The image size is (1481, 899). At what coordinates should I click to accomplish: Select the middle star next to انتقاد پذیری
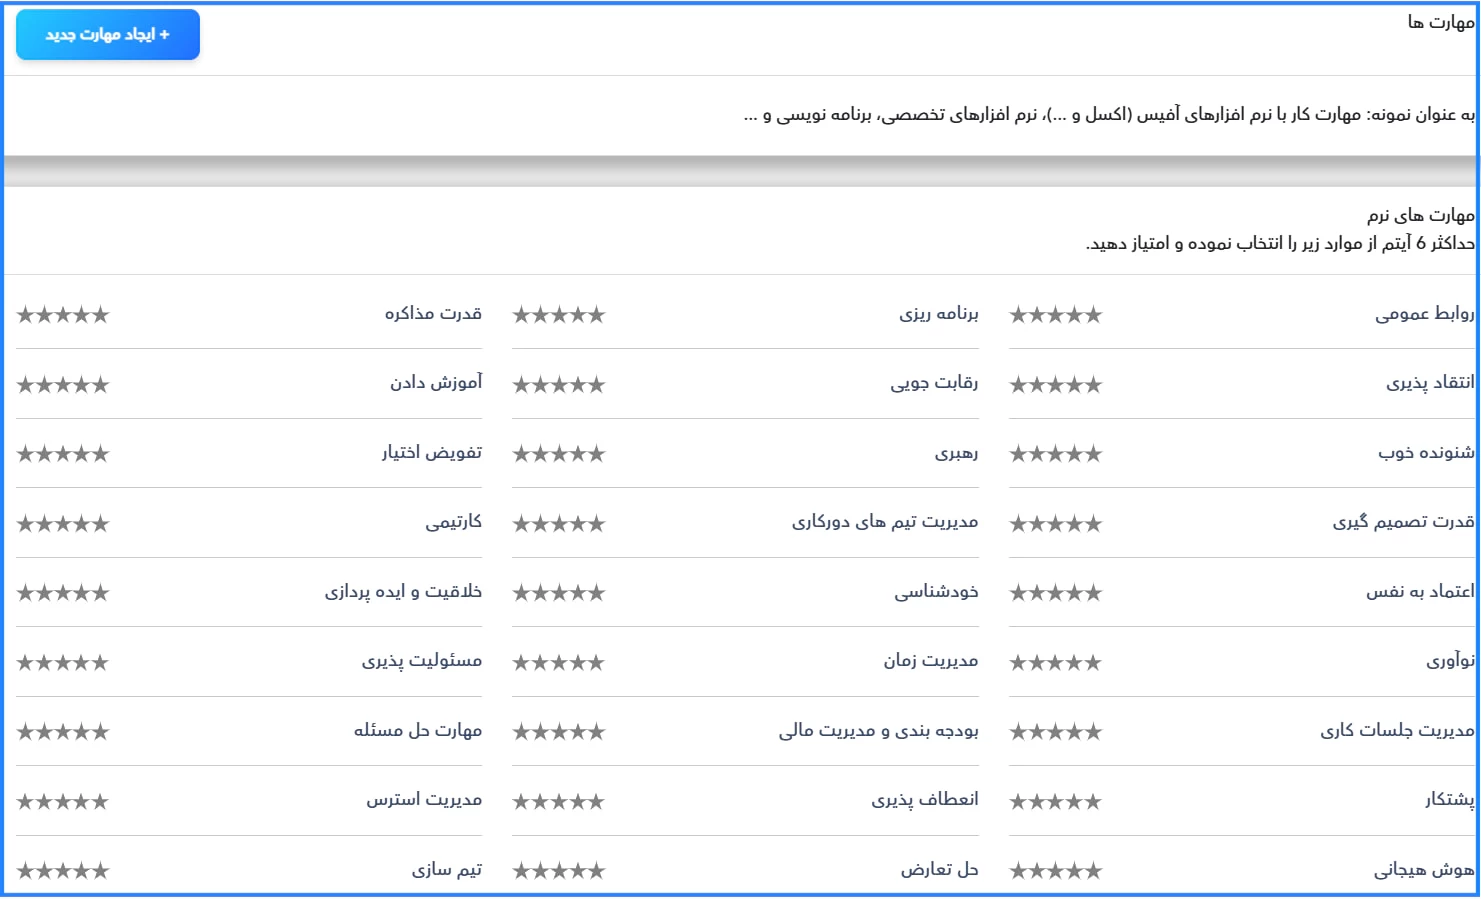(1055, 385)
